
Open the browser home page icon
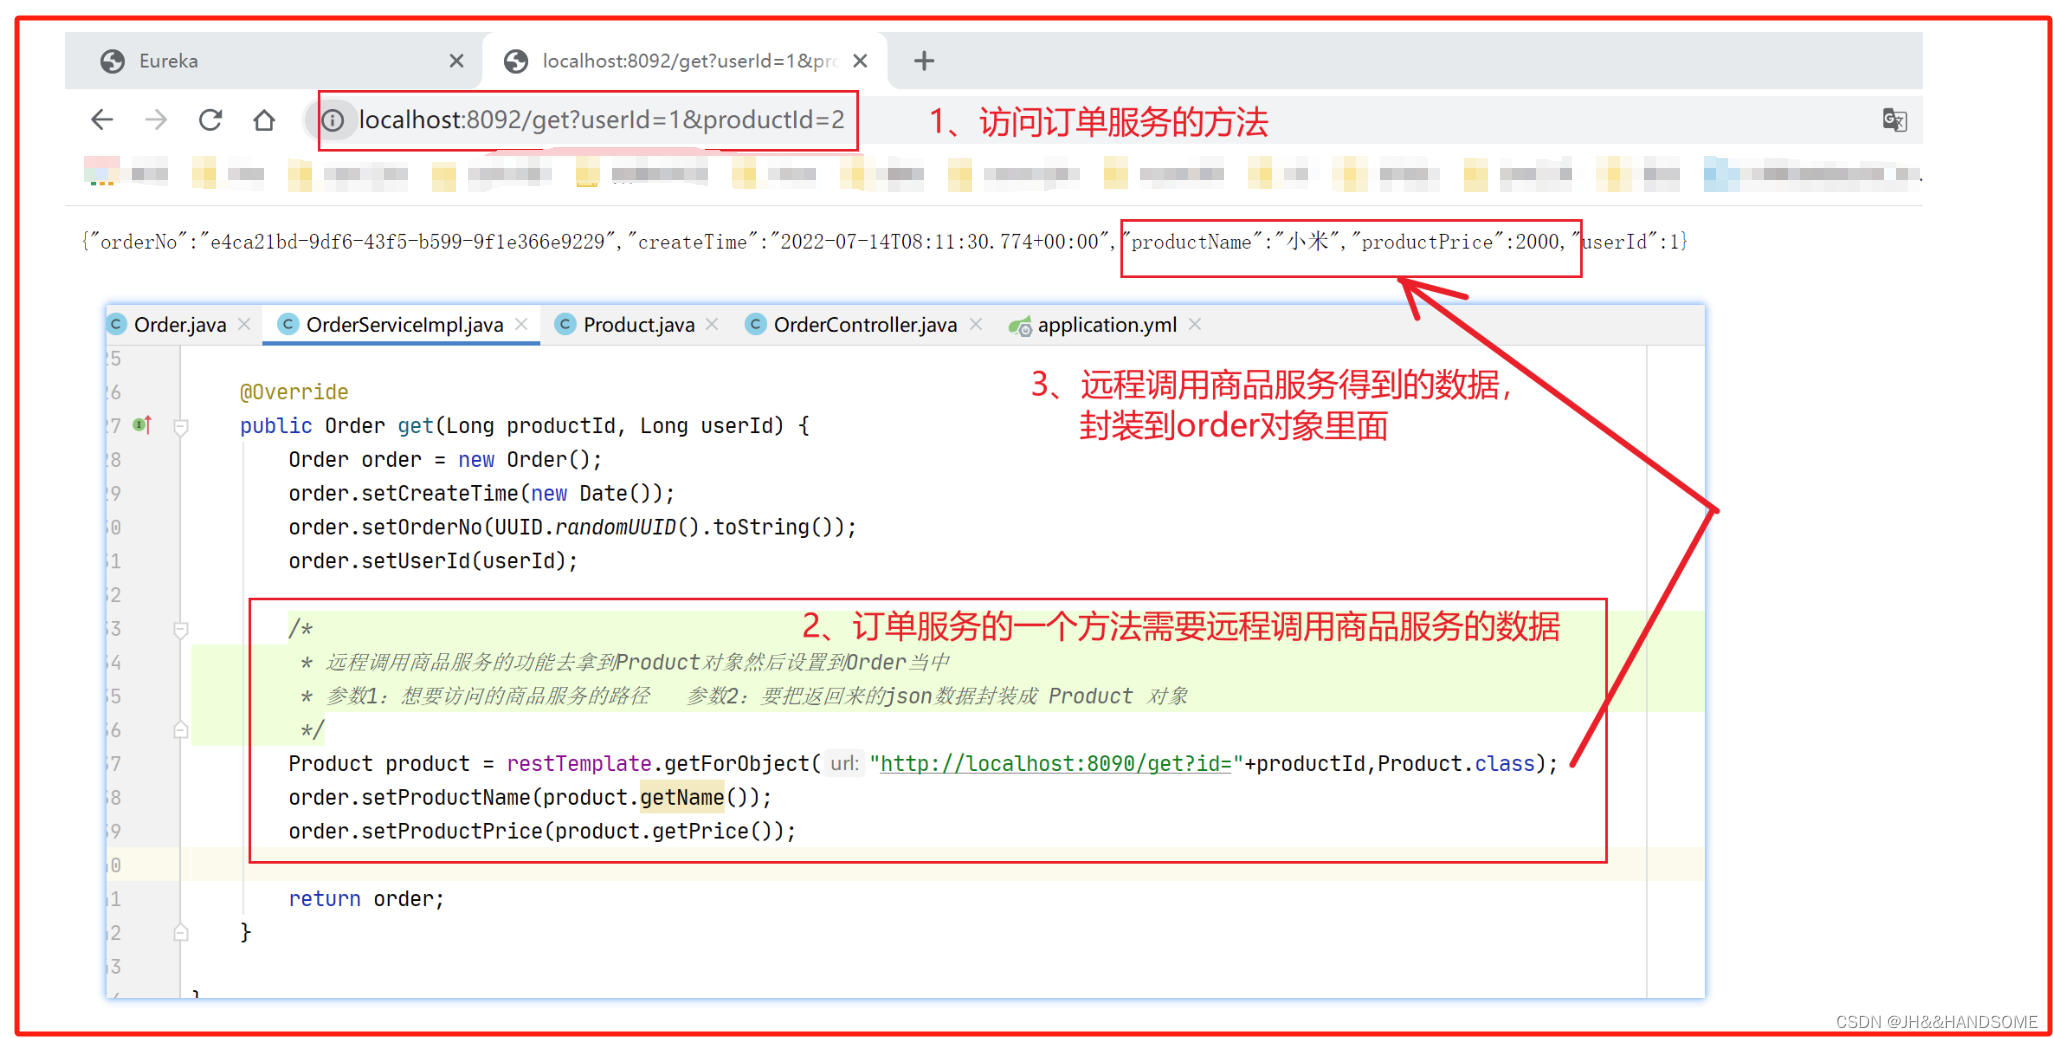[x=264, y=120]
